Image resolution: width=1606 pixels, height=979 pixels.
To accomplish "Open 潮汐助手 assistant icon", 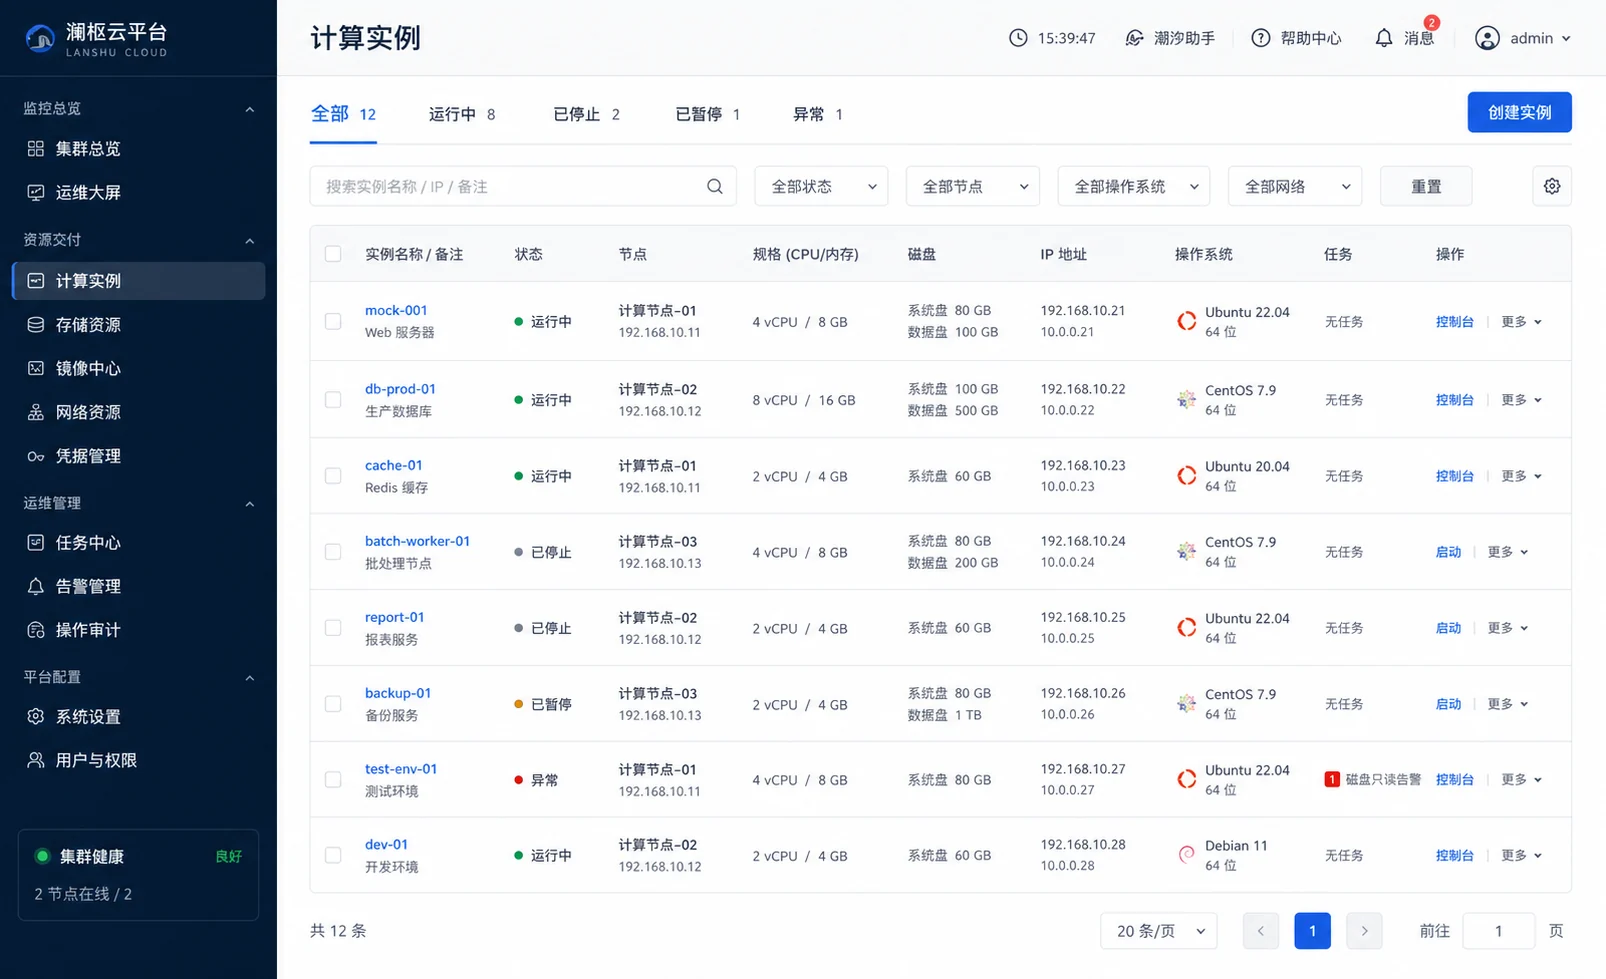I will (x=1134, y=38).
